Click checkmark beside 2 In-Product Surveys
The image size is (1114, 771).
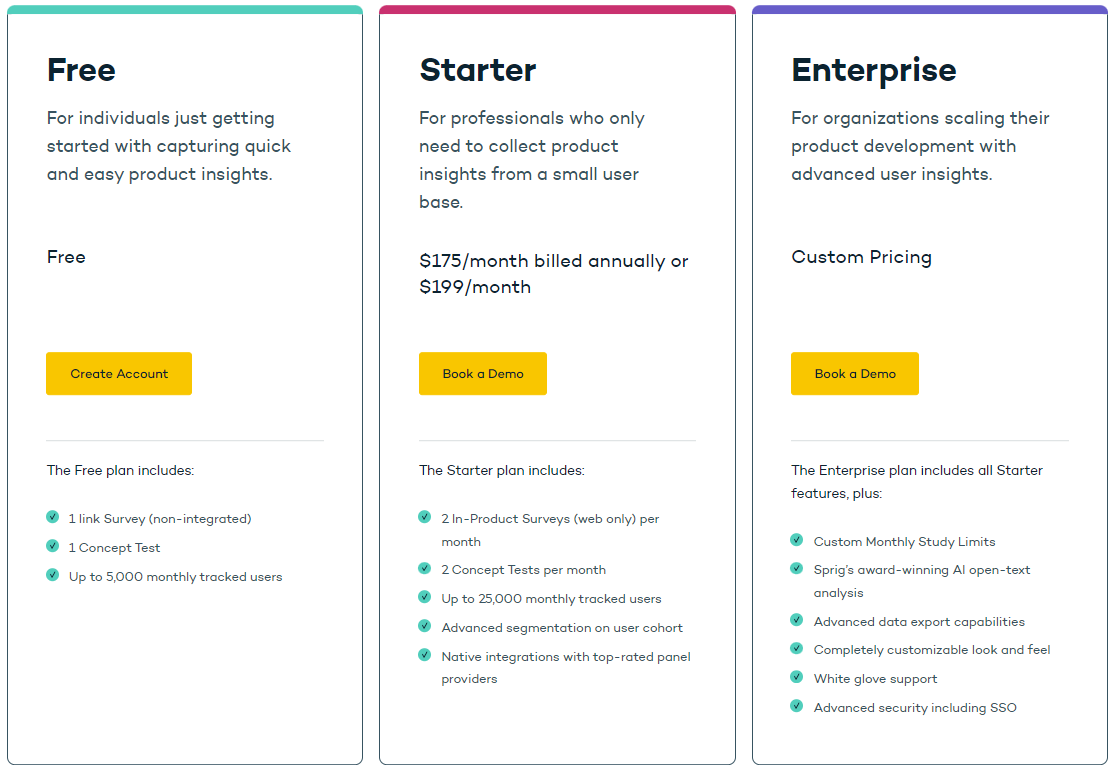425,517
